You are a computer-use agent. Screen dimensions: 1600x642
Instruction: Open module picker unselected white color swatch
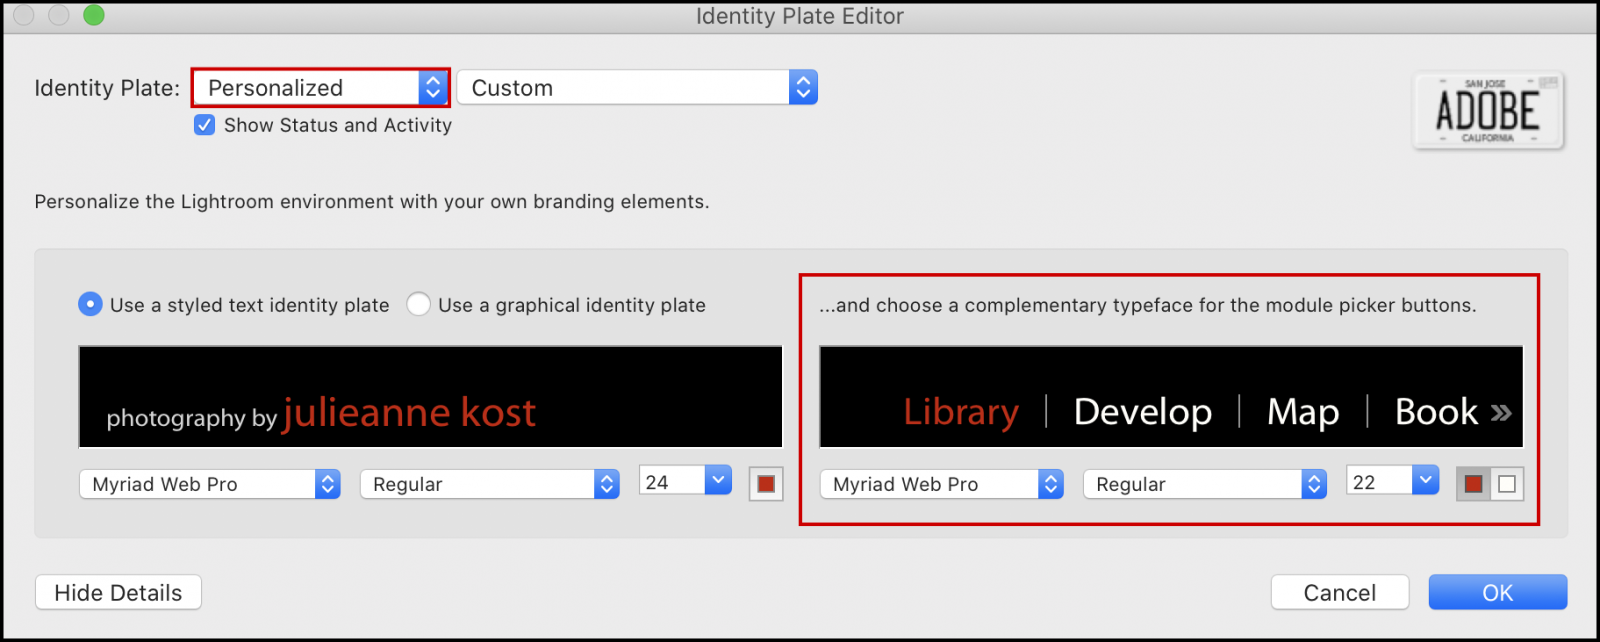pos(1507,484)
